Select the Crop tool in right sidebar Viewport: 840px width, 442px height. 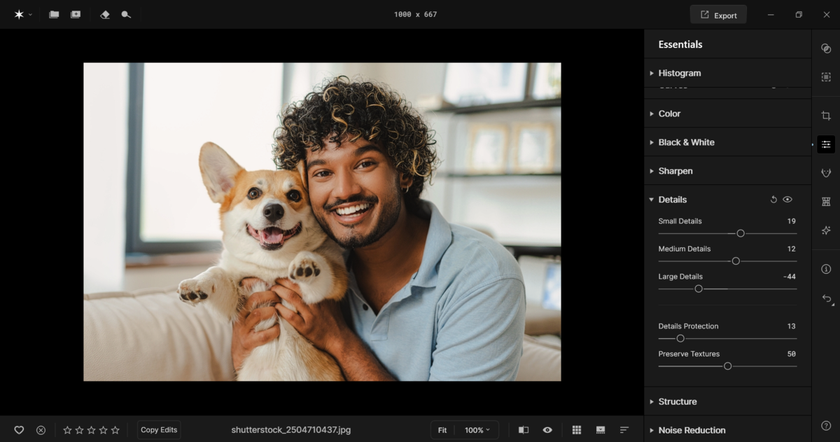tap(826, 116)
